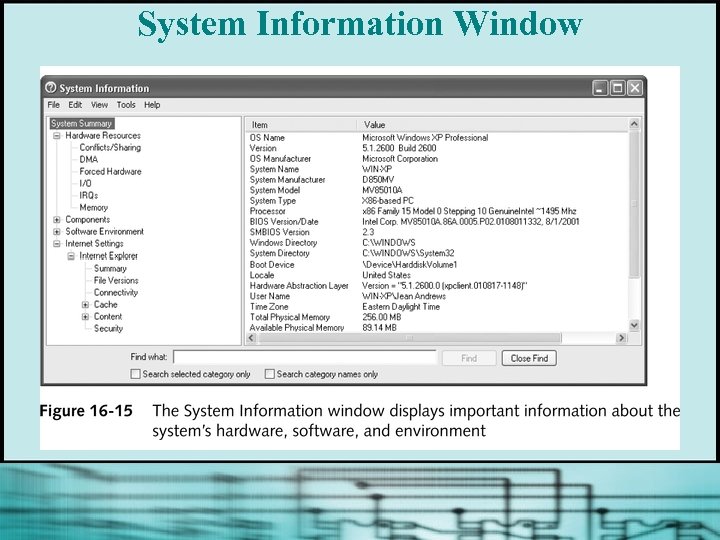Select Conflicts/Sharing tree item
The height and width of the screenshot is (540, 720).
point(110,147)
